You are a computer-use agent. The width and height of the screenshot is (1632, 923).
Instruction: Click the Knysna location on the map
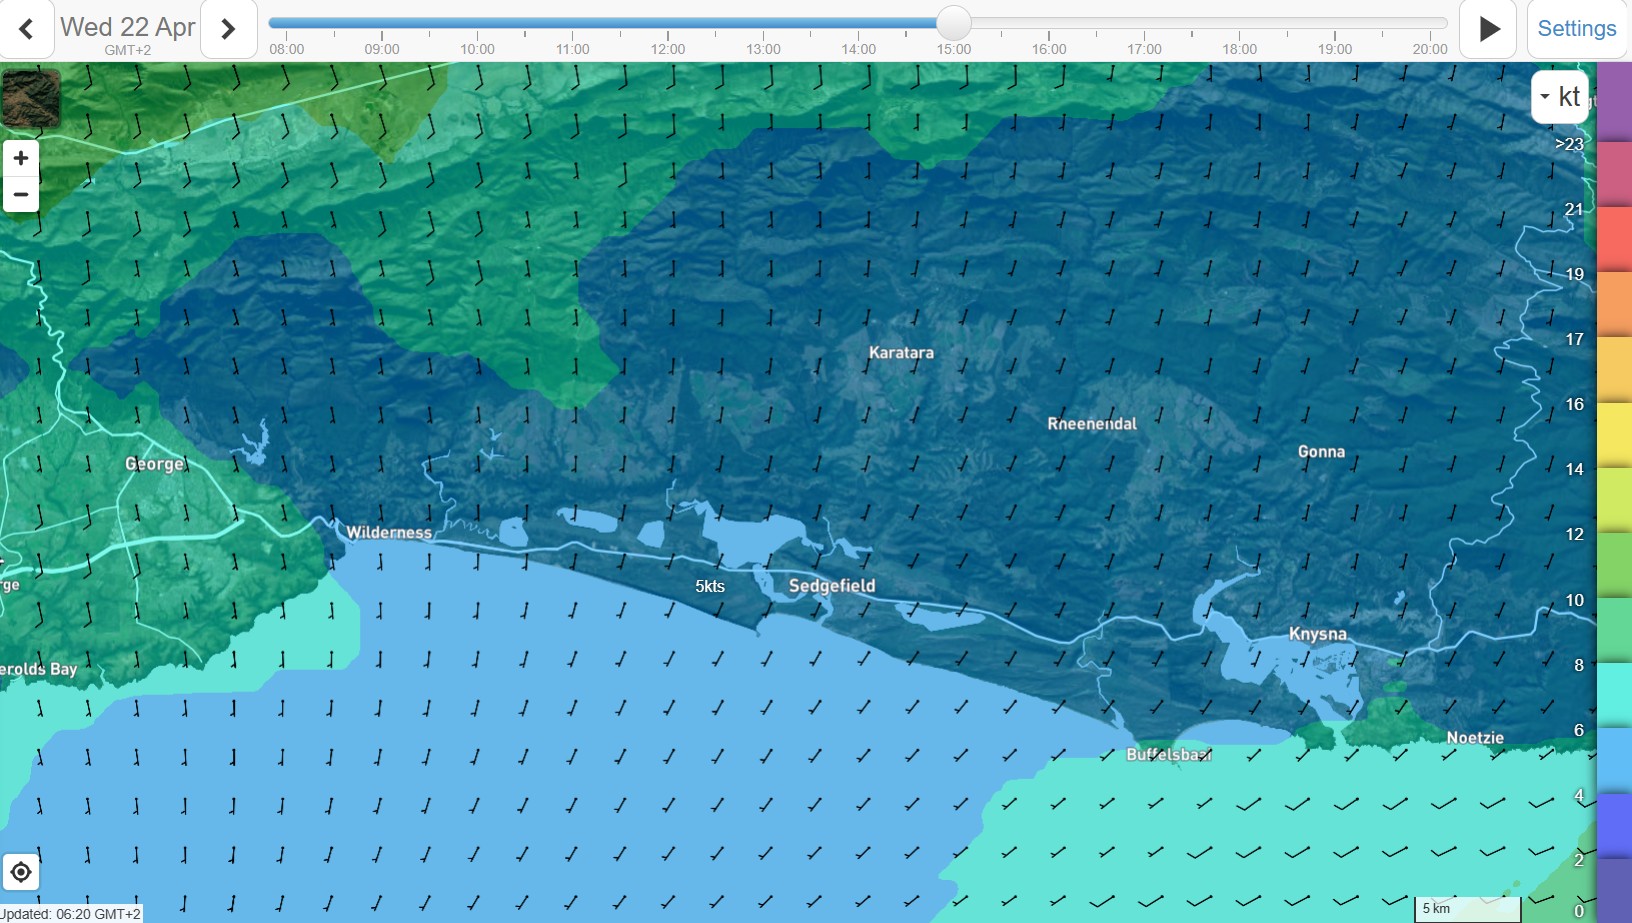(1317, 634)
